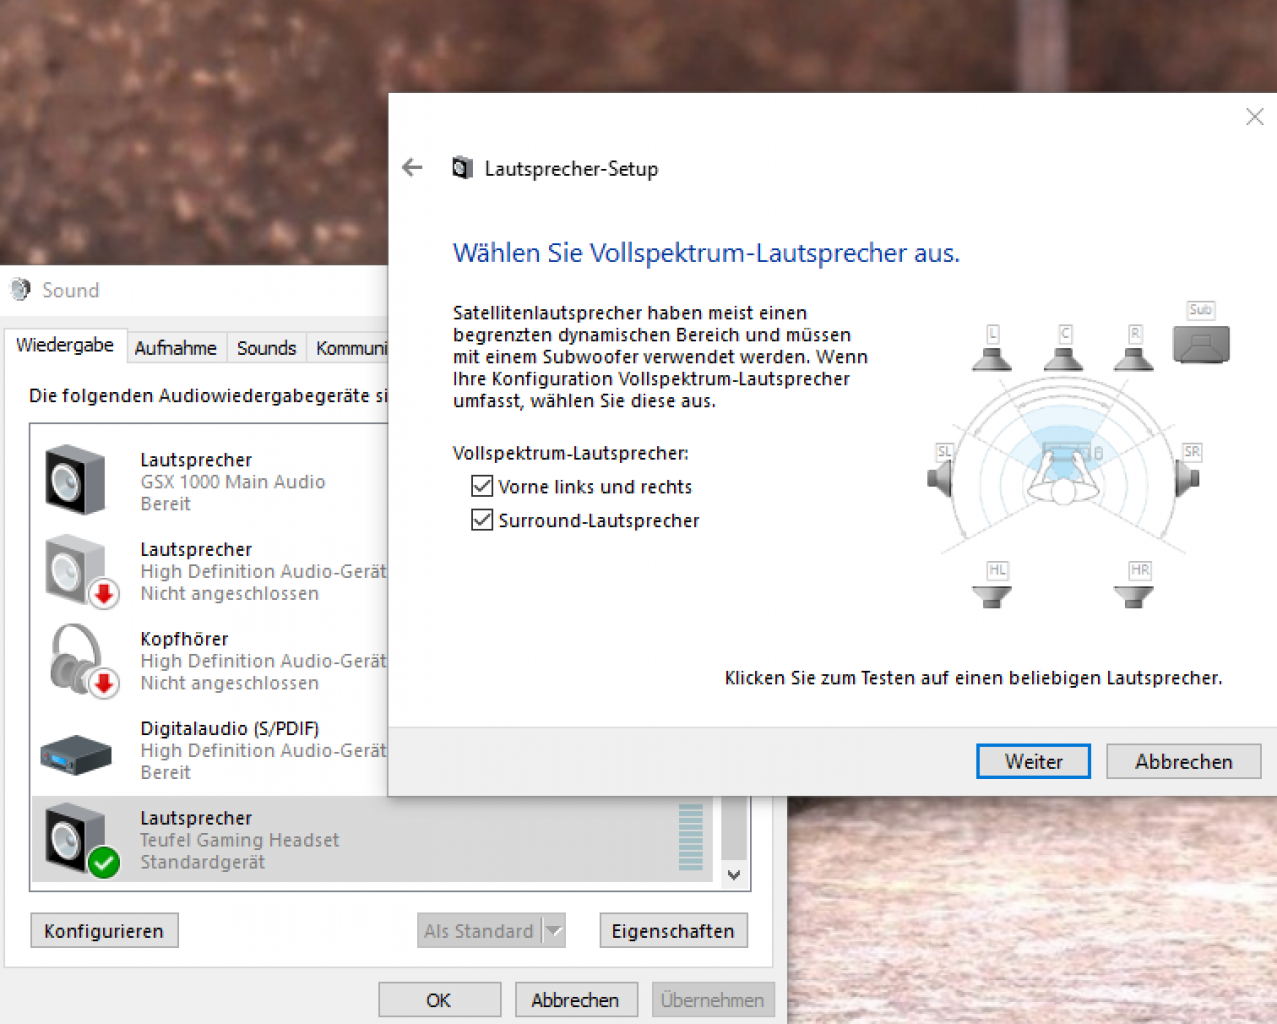The width and height of the screenshot is (1277, 1024).
Task: Open Eigenschaften for the selected device
Action: 673,931
